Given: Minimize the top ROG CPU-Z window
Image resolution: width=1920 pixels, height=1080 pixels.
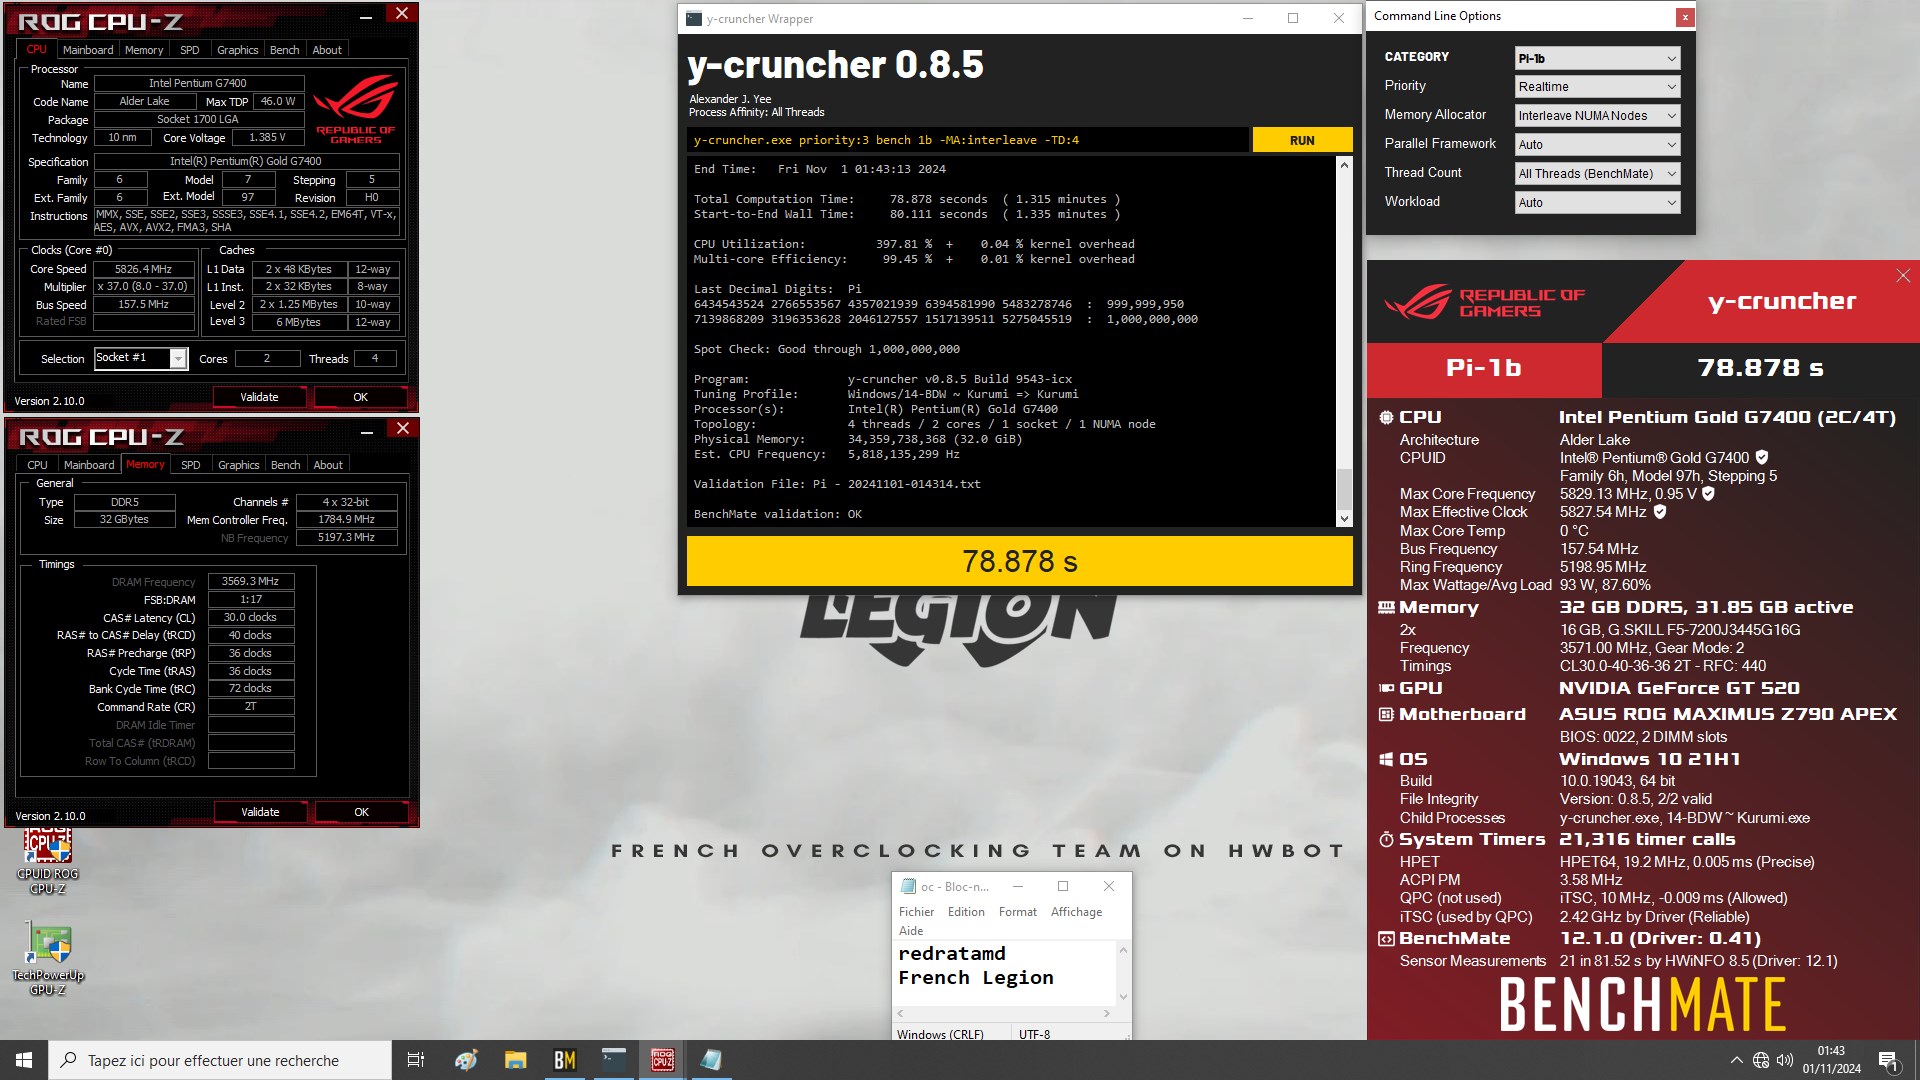Looking at the screenshot, I should [x=366, y=15].
